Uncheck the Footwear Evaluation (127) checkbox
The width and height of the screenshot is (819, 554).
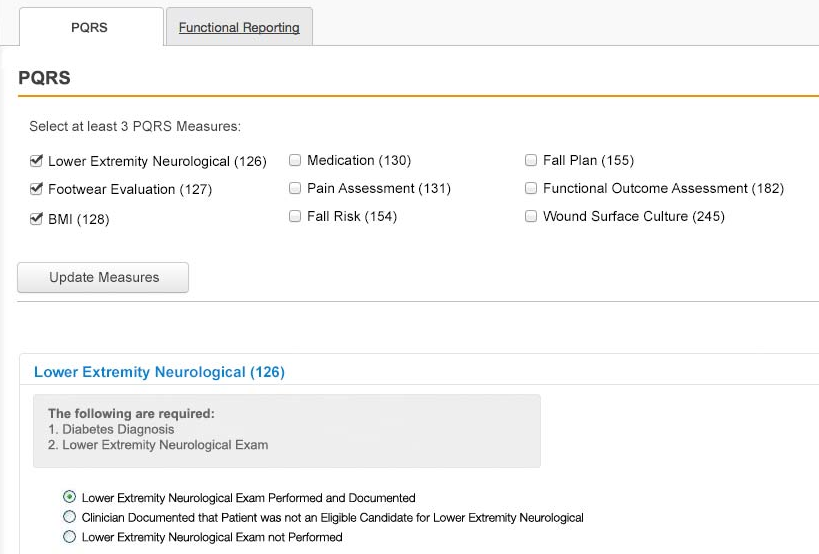(37, 188)
